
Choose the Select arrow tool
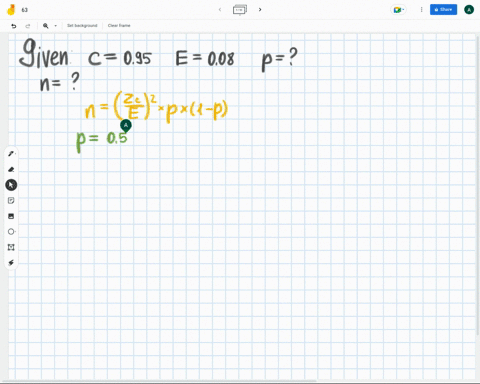pyautogui.click(x=11, y=185)
